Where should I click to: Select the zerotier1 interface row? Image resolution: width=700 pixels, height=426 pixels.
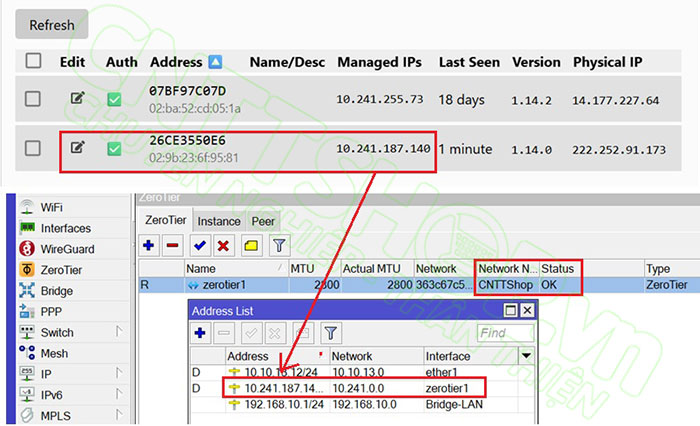[419, 285]
